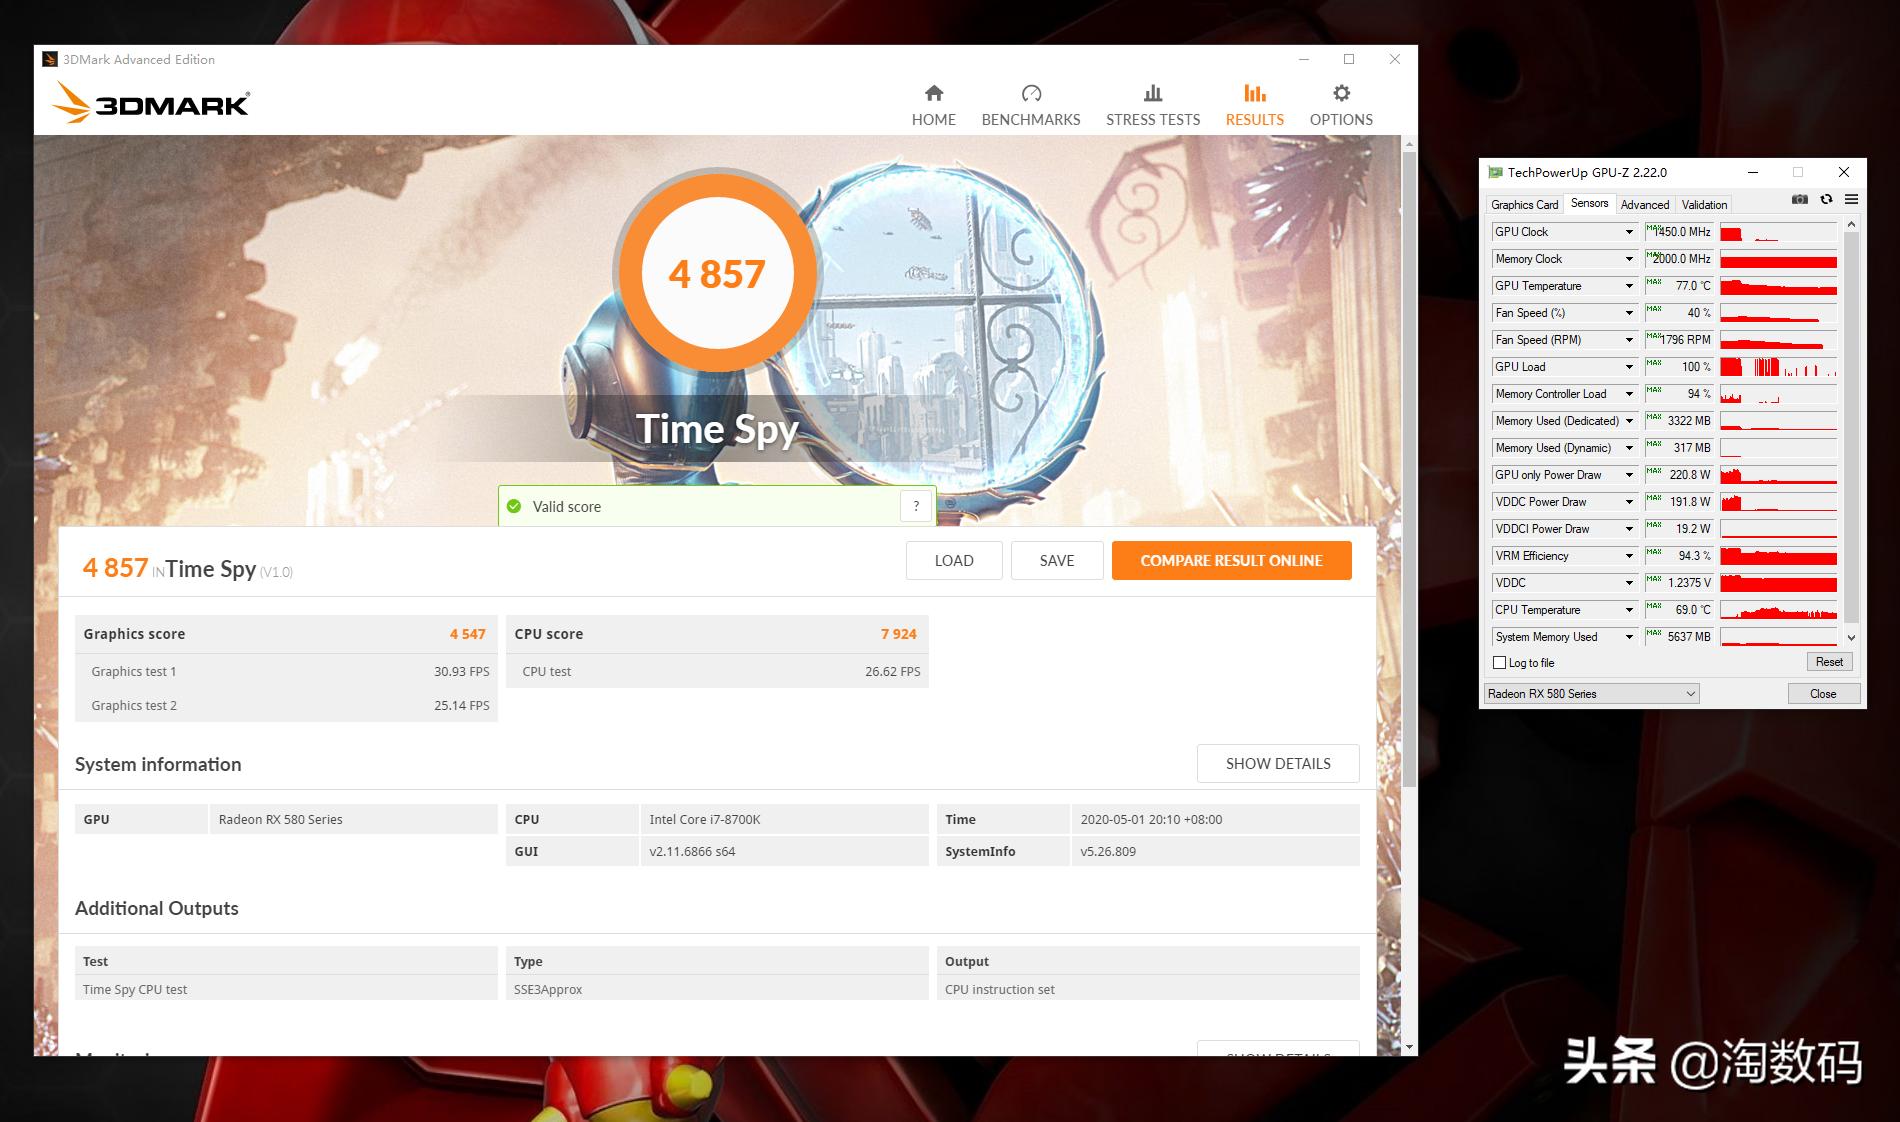Minimize the 3DMark window

pos(1304,59)
